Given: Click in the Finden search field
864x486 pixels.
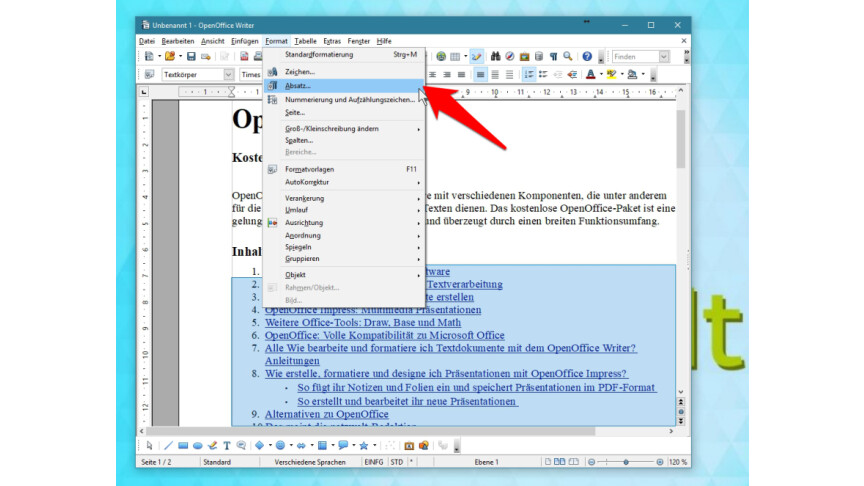Looking at the screenshot, I should click(635, 57).
